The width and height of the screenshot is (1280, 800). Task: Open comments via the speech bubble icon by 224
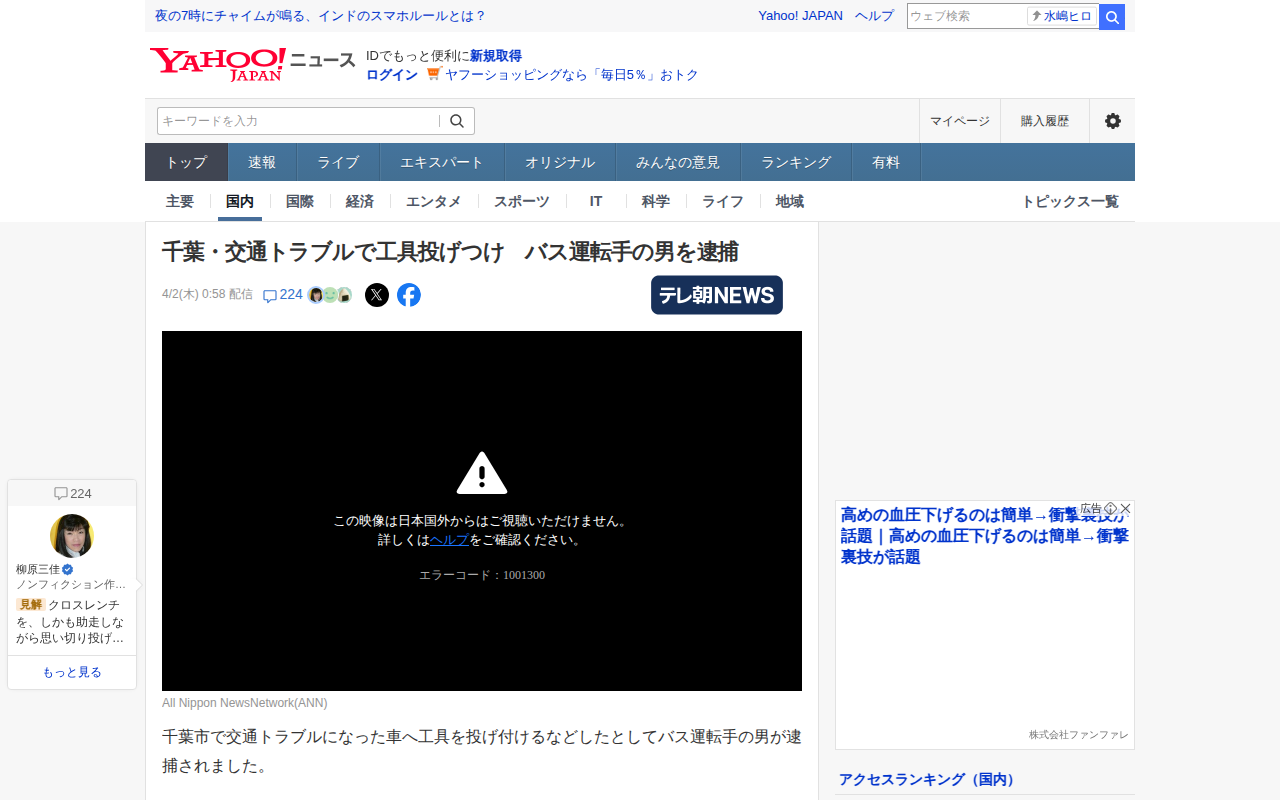point(269,296)
